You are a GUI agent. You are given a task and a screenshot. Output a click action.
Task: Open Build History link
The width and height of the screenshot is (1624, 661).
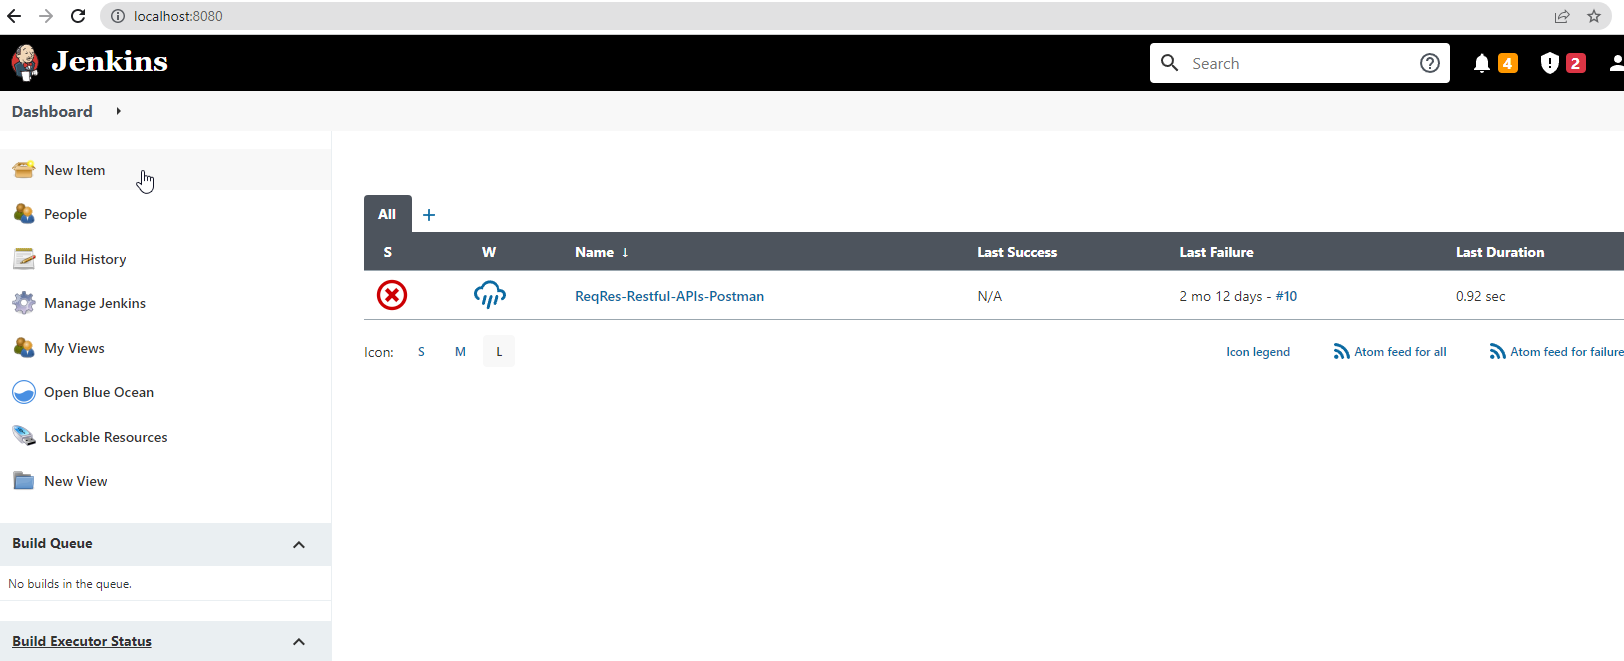[x=85, y=259]
